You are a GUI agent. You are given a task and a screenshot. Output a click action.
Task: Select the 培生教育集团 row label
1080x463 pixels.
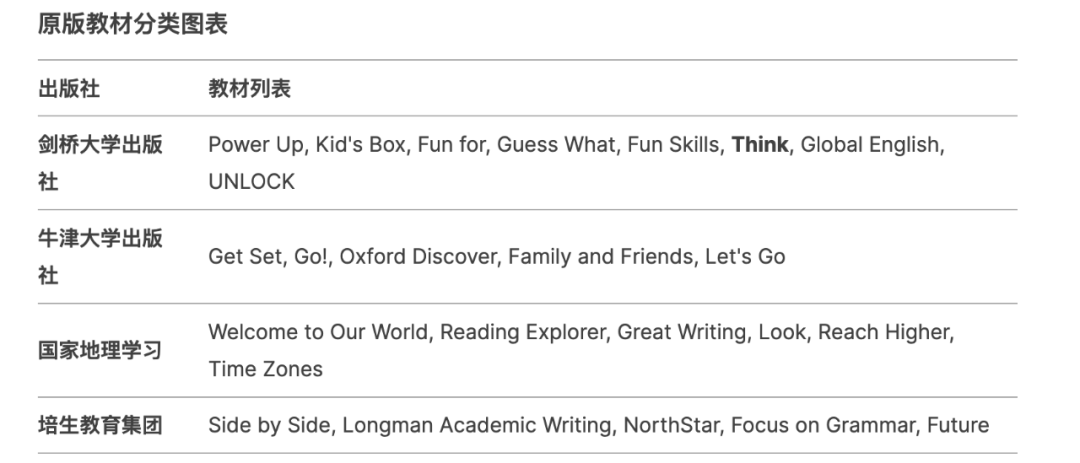101,425
